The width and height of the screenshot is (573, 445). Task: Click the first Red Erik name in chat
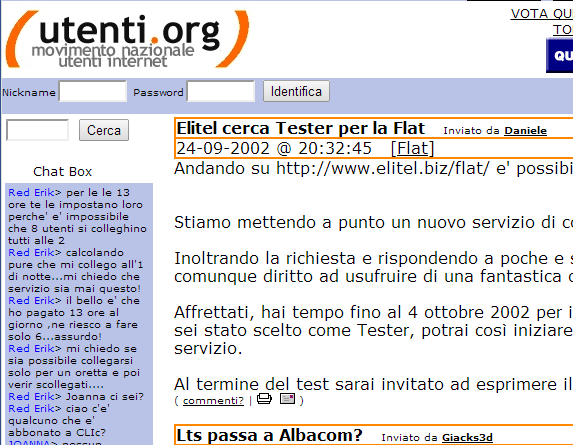[x=31, y=193]
